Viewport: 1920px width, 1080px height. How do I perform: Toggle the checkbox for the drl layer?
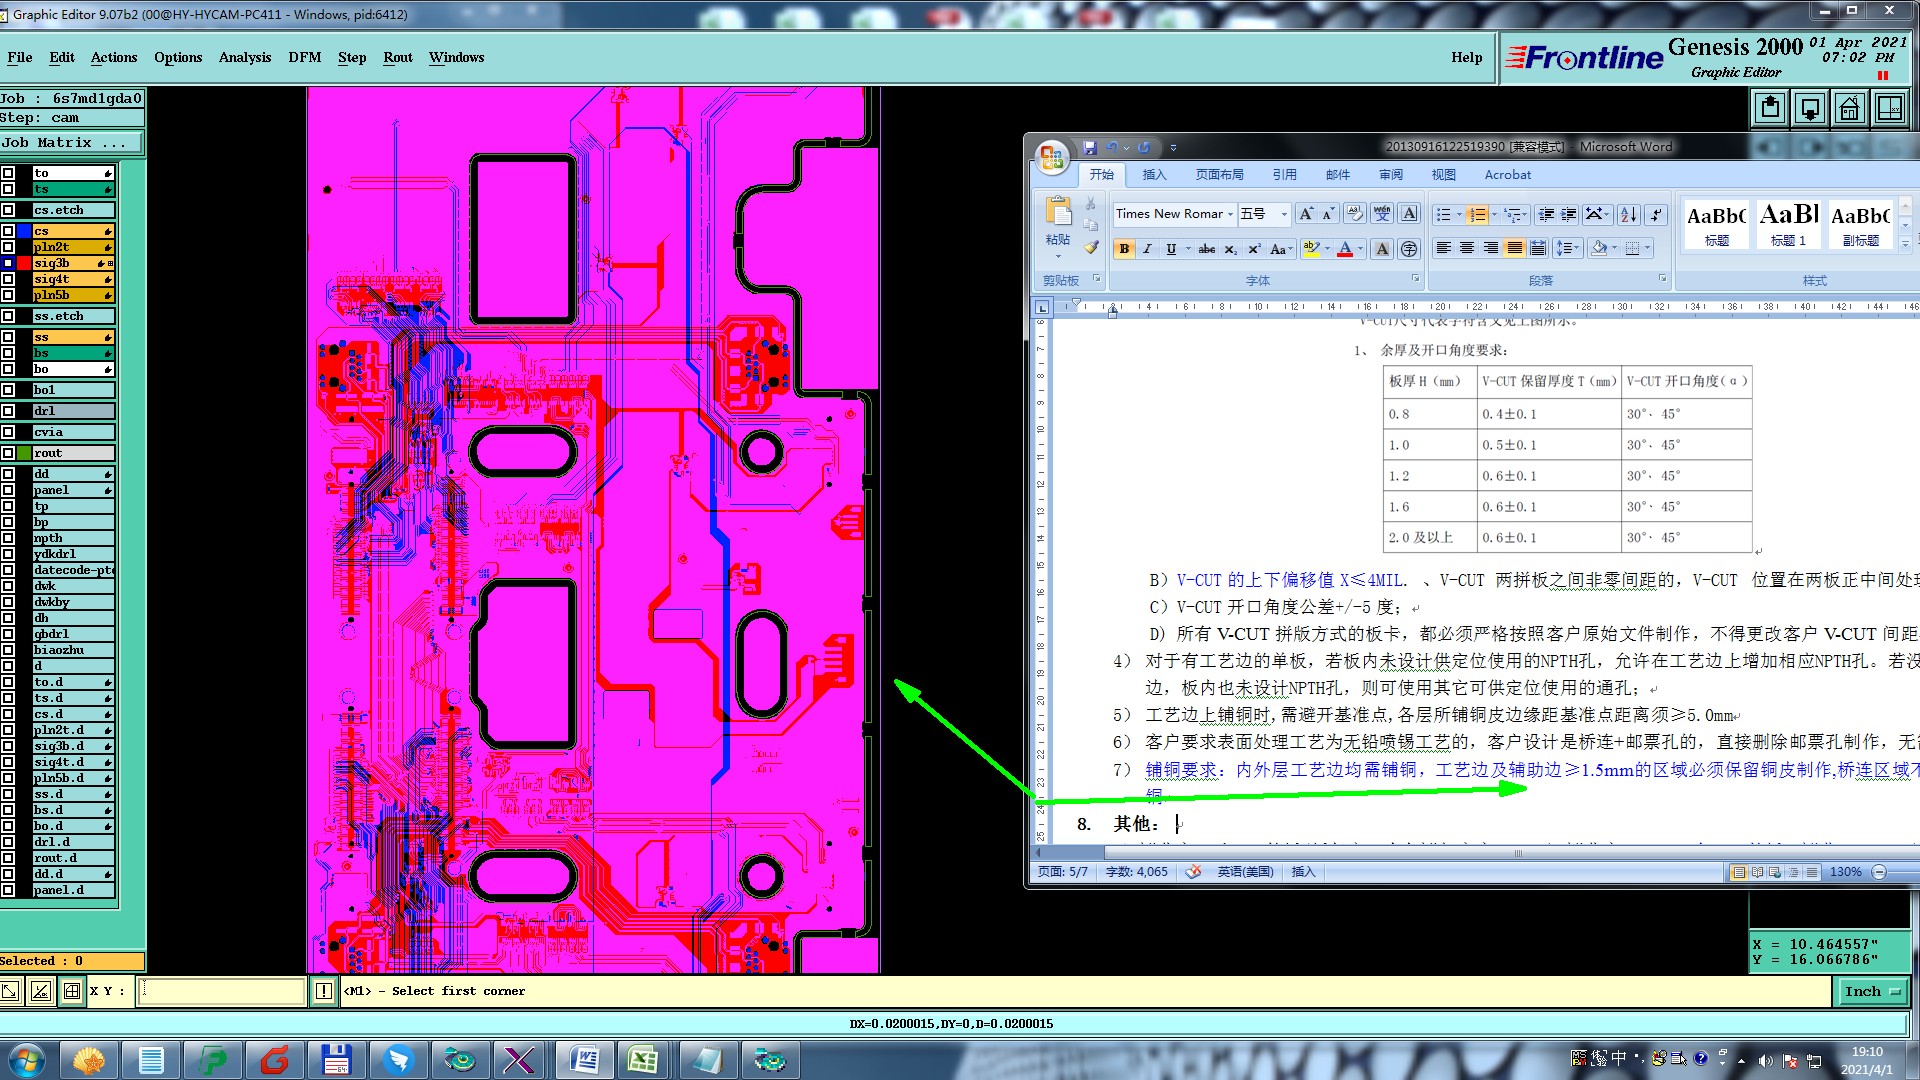point(8,411)
